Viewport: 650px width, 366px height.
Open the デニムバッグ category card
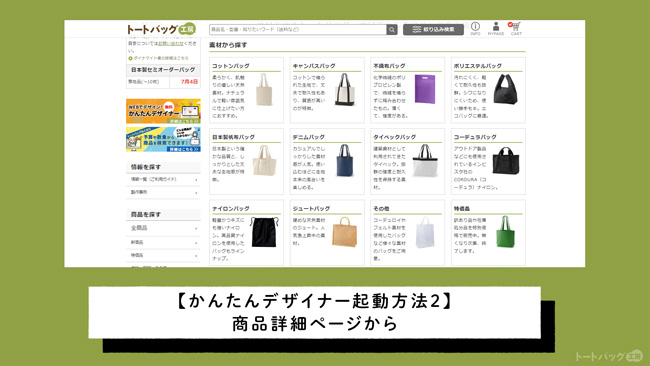click(x=327, y=162)
